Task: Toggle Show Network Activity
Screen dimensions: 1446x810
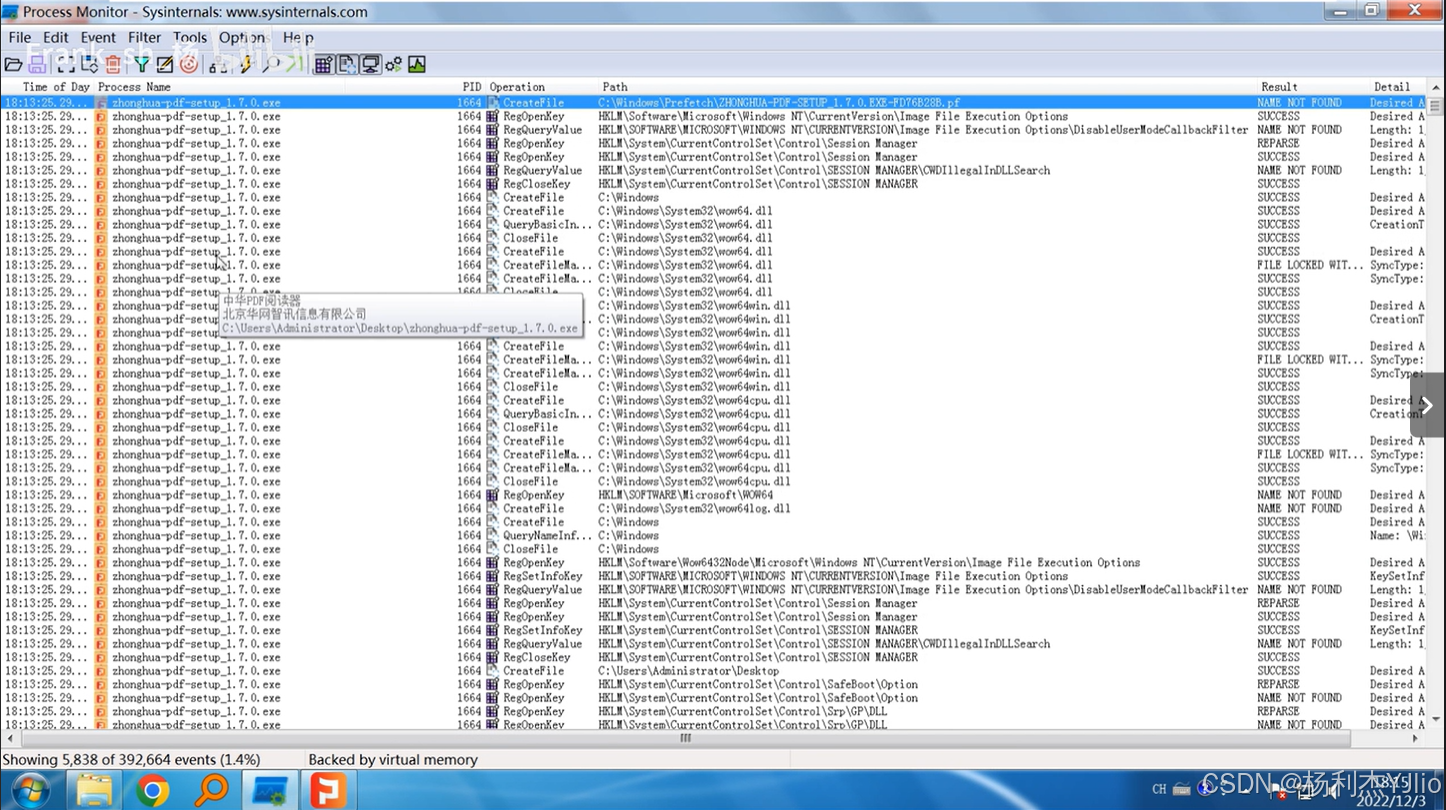Action: tap(370, 64)
